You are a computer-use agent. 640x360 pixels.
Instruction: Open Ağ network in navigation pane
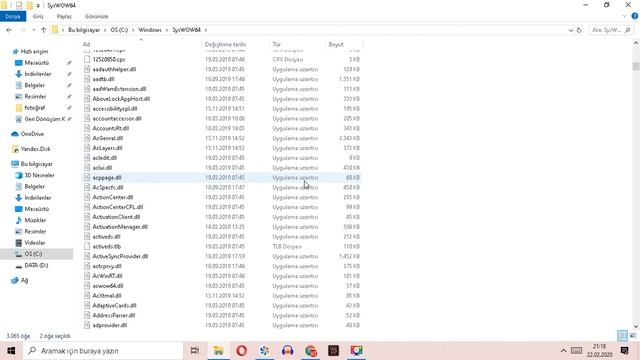pos(24,280)
